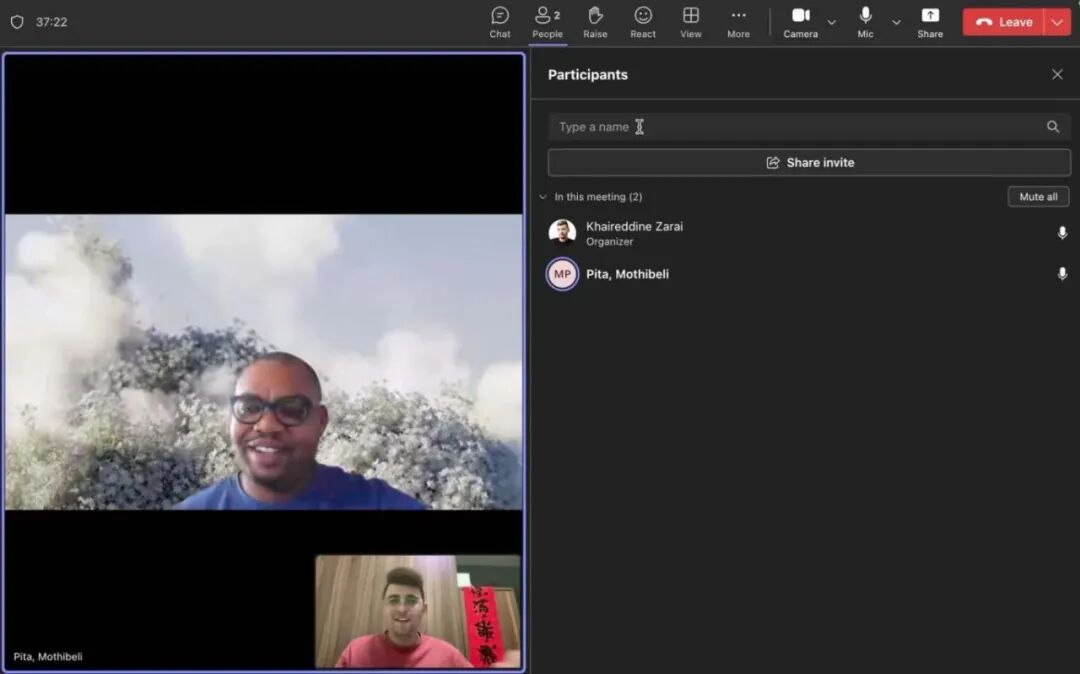Open the More actions menu

point(738,21)
